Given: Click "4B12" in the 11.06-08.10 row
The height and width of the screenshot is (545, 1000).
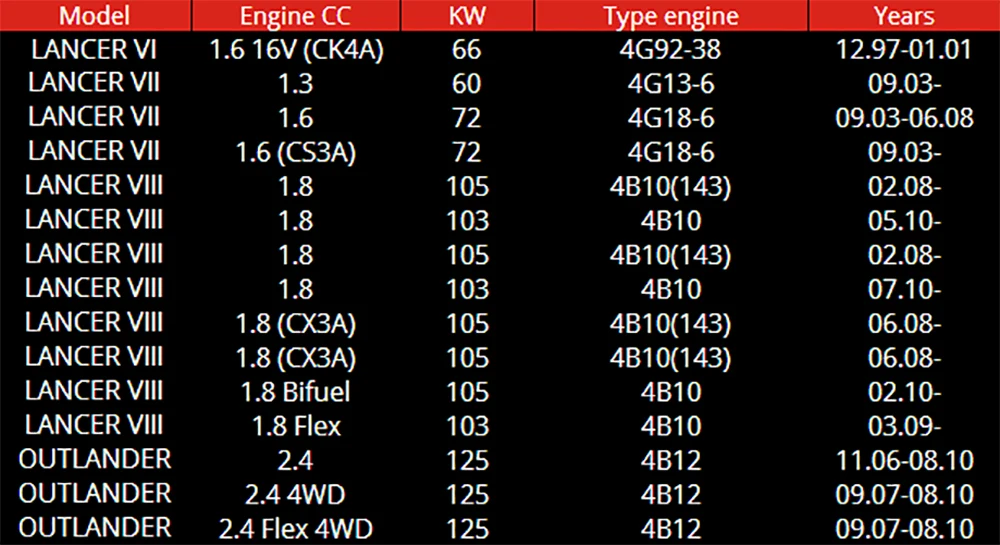Looking at the screenshot, I should pos(671,460).
